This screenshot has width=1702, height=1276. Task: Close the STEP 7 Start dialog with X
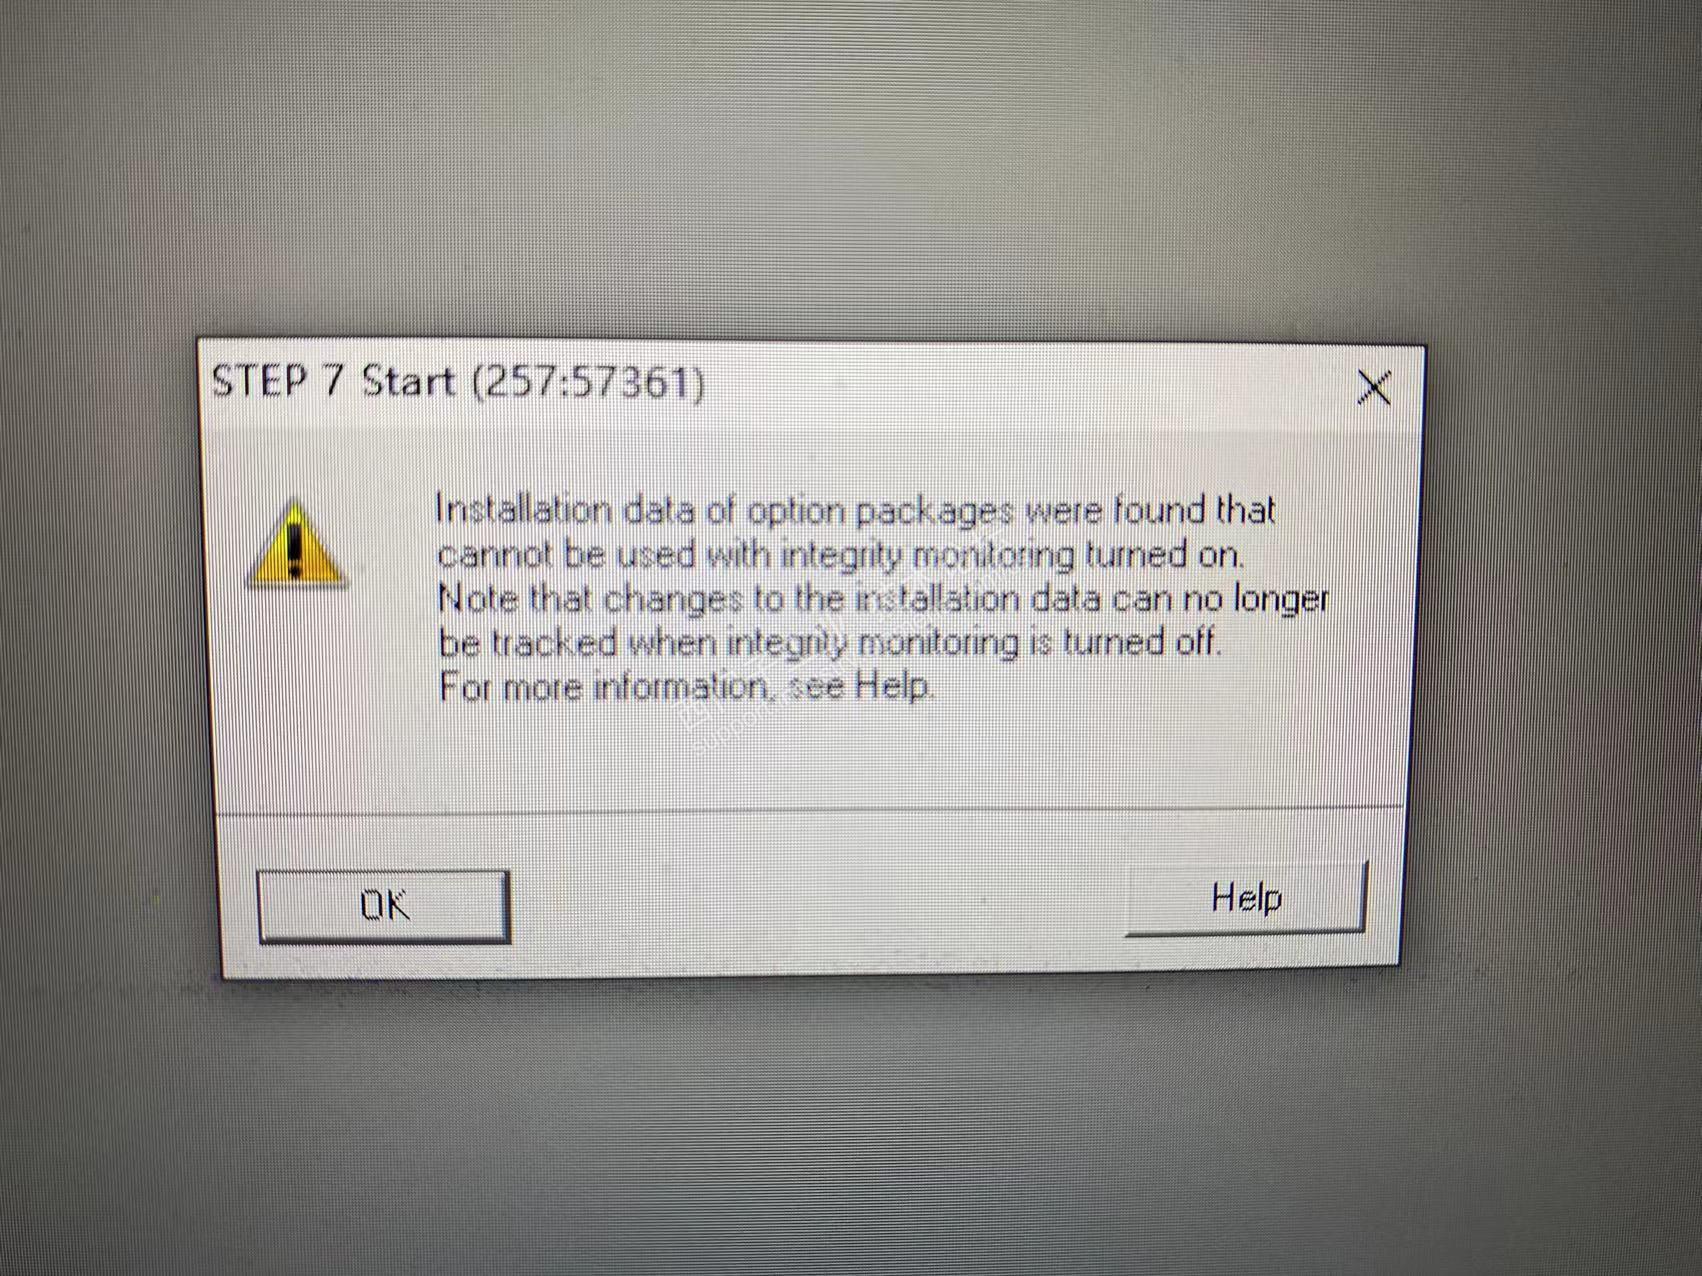point(1375,387)
